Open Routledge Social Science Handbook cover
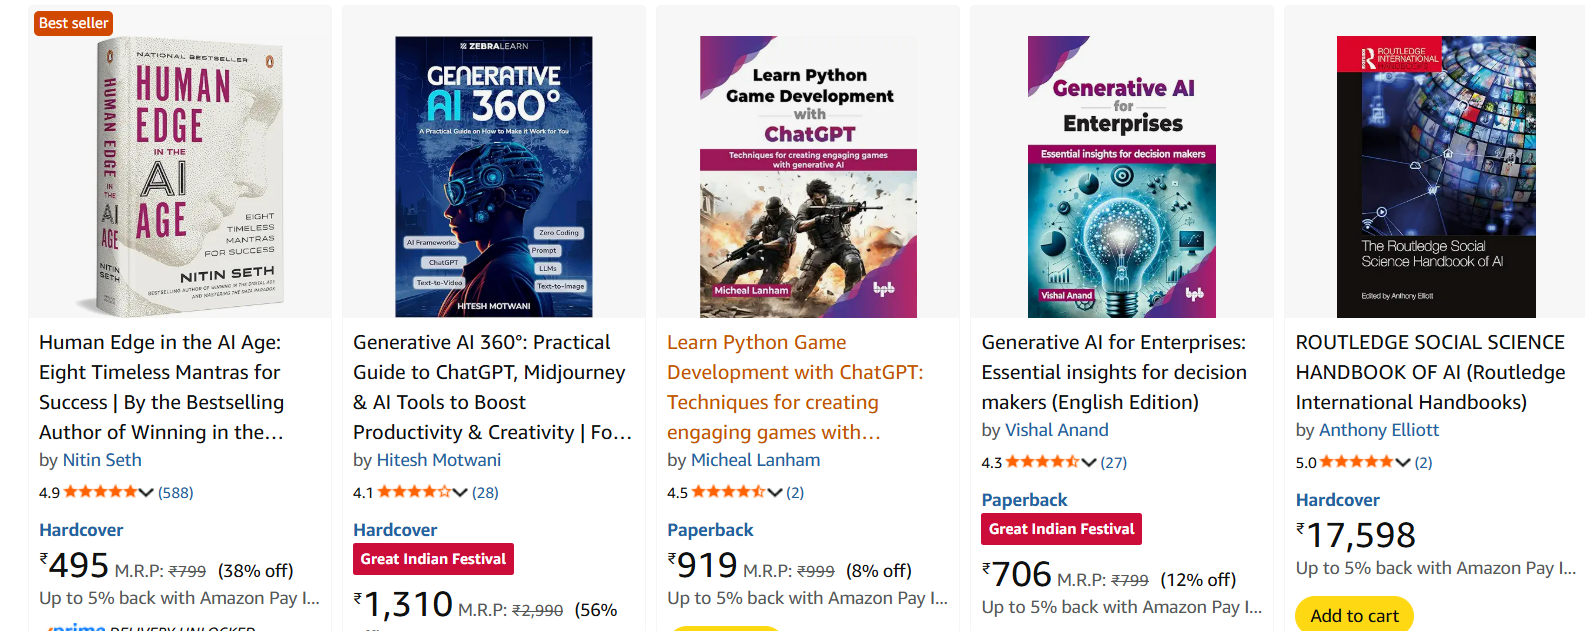Image resolution: width=1585 pixels, height=631 pixels. (1436, 177)
